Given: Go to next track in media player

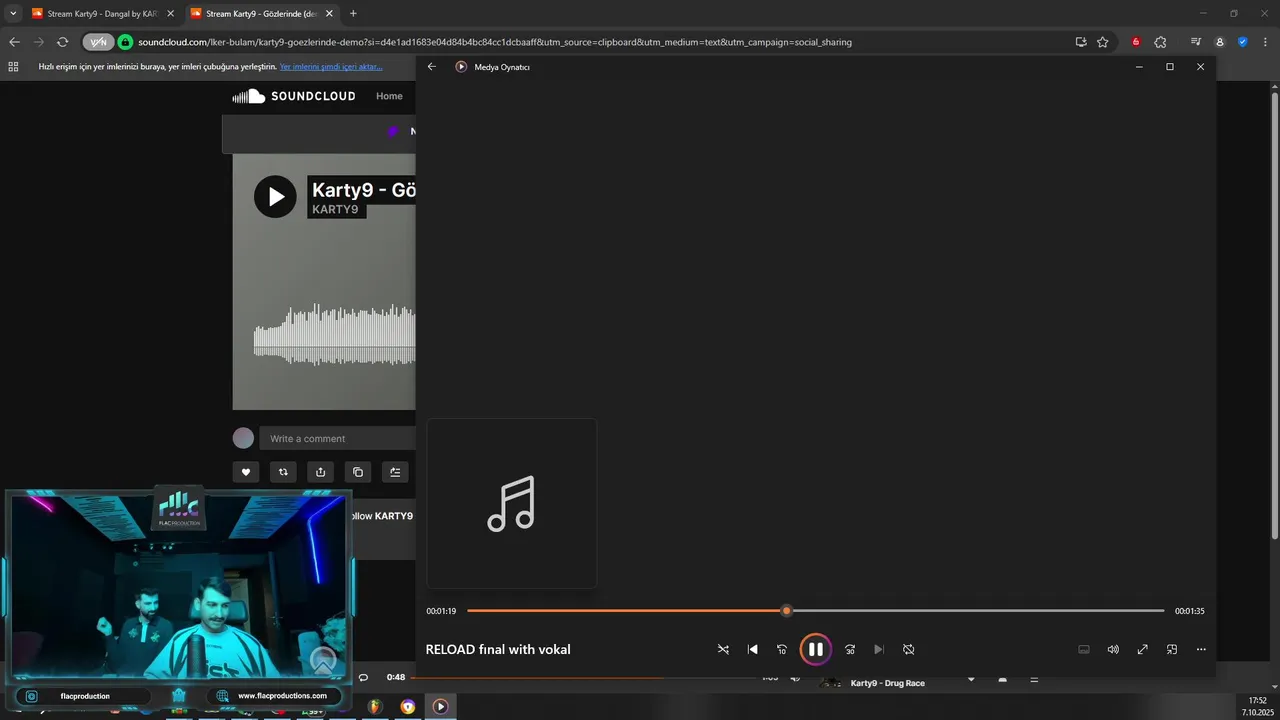Looking at the screenshot, I should point(879,649).
